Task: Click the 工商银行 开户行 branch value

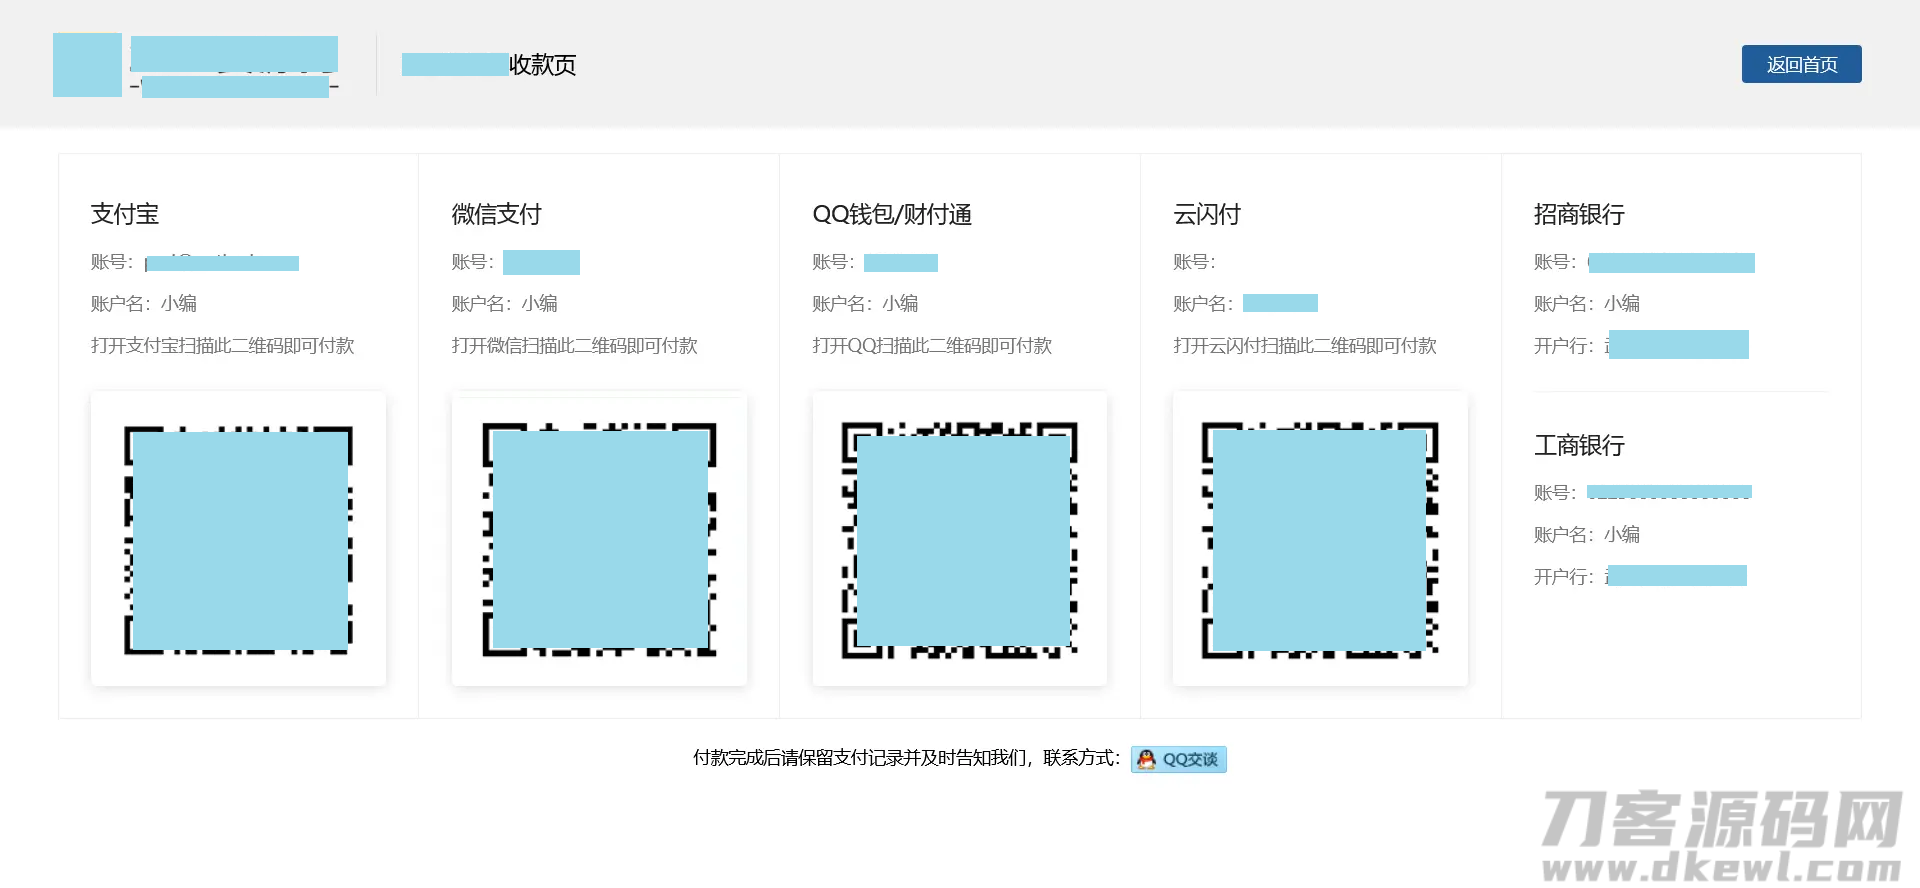Action: point(1676,576)
